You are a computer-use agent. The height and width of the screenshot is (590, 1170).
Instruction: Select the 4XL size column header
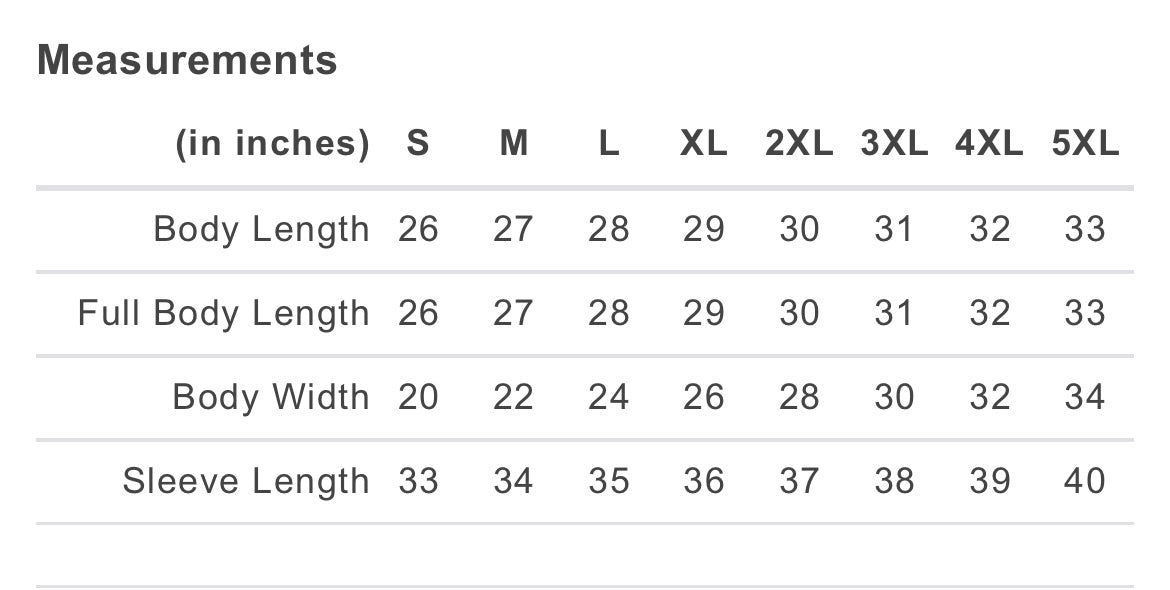[x=989, y=144]
